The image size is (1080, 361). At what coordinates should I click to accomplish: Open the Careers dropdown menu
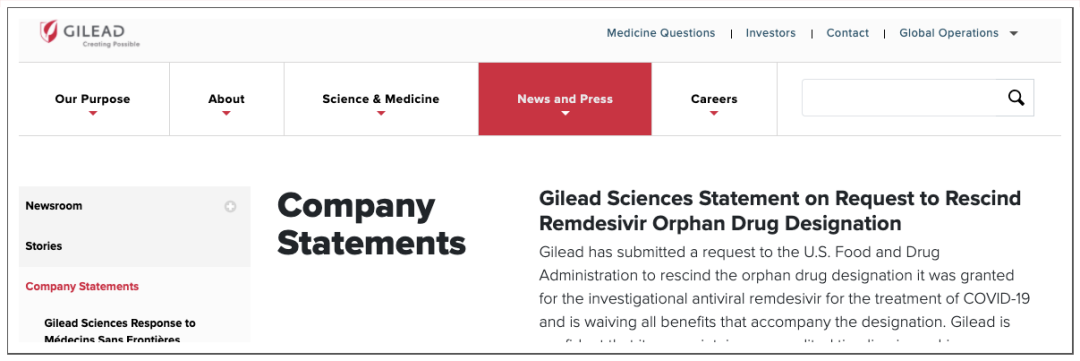tap(714, 99)
